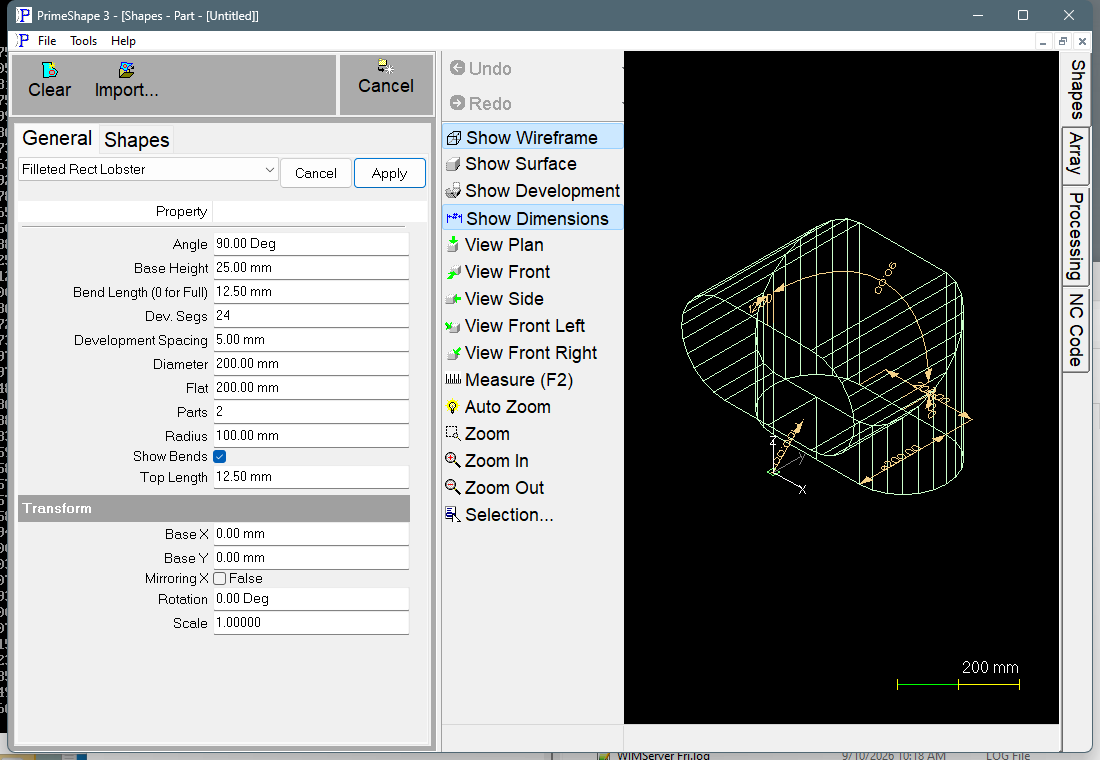Click the Undo icon
The image size is (1100, 760).
click(x=457, y=68)
